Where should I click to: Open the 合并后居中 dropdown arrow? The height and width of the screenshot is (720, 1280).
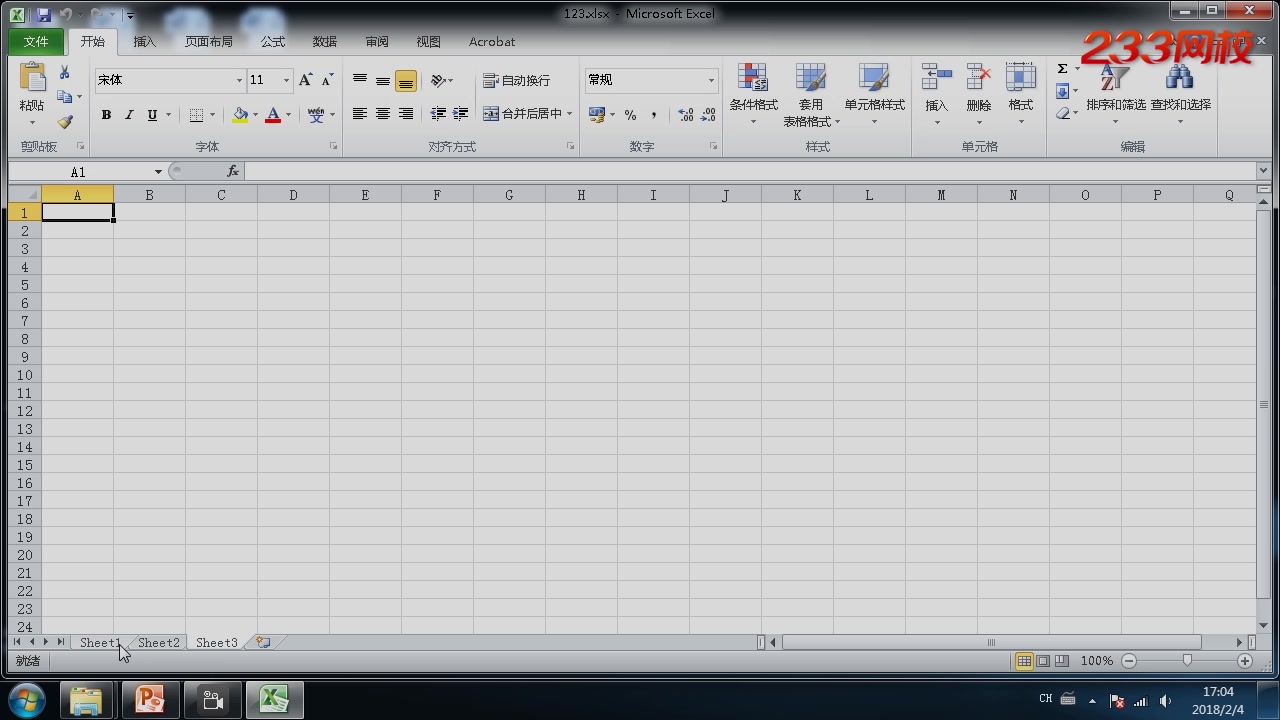[x=570, y=114]
